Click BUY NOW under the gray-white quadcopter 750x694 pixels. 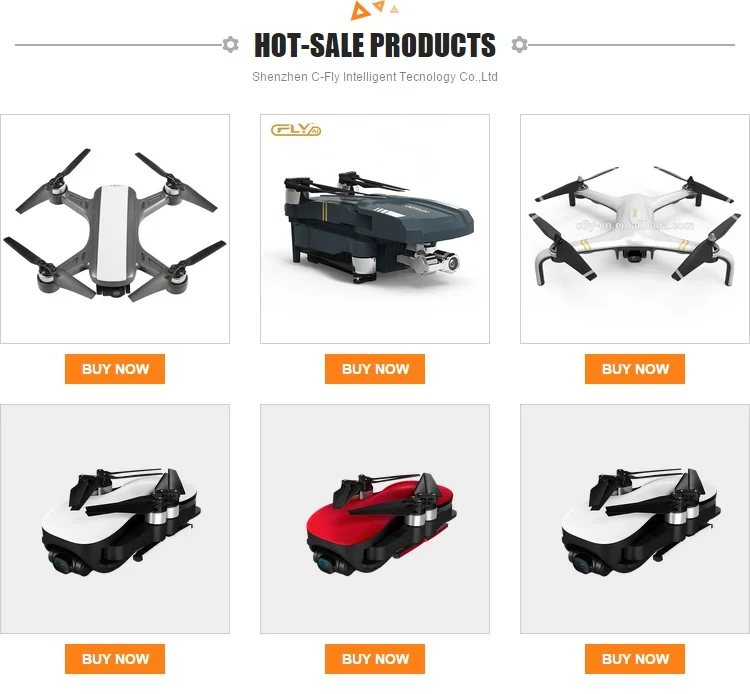(x=115, y=369)
